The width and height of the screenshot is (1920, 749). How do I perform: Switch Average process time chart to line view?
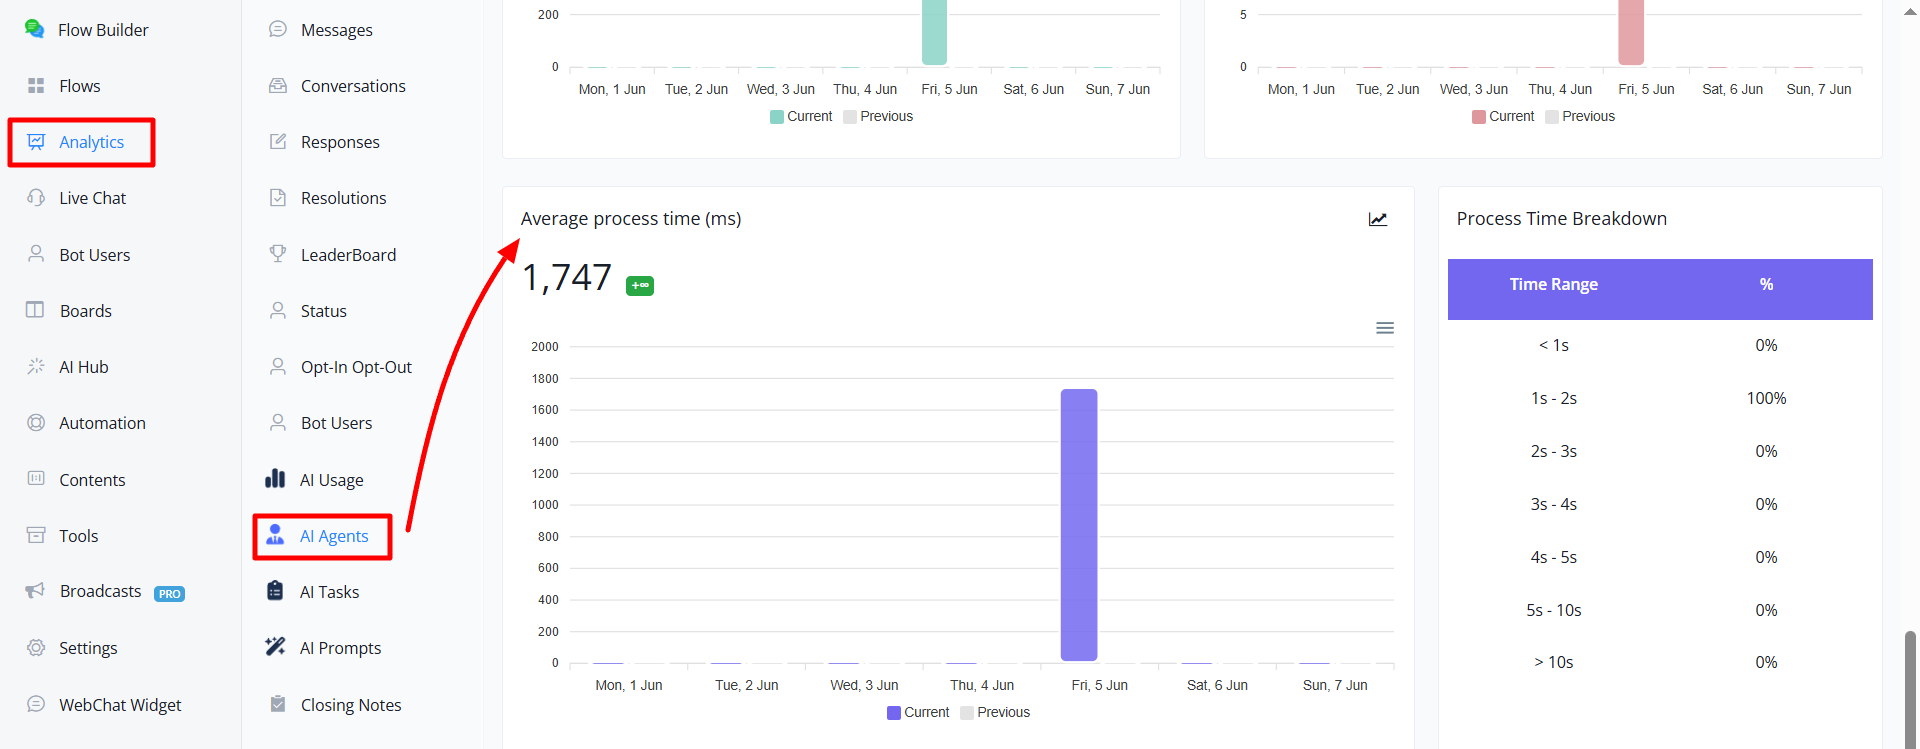pyautogui.click(x=1378, y=219)
